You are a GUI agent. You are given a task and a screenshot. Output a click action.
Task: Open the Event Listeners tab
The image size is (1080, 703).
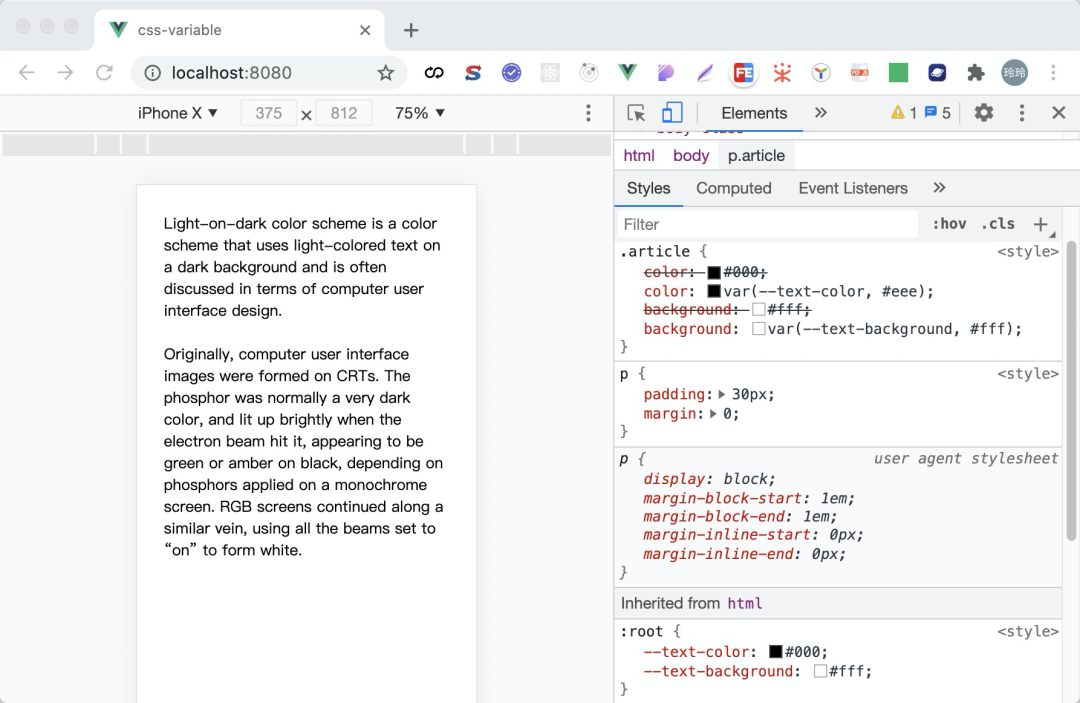853,188
